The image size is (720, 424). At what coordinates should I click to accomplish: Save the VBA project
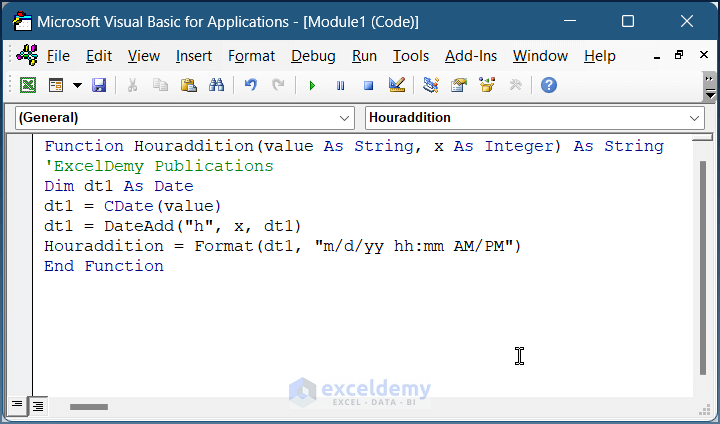click(99, 86)
